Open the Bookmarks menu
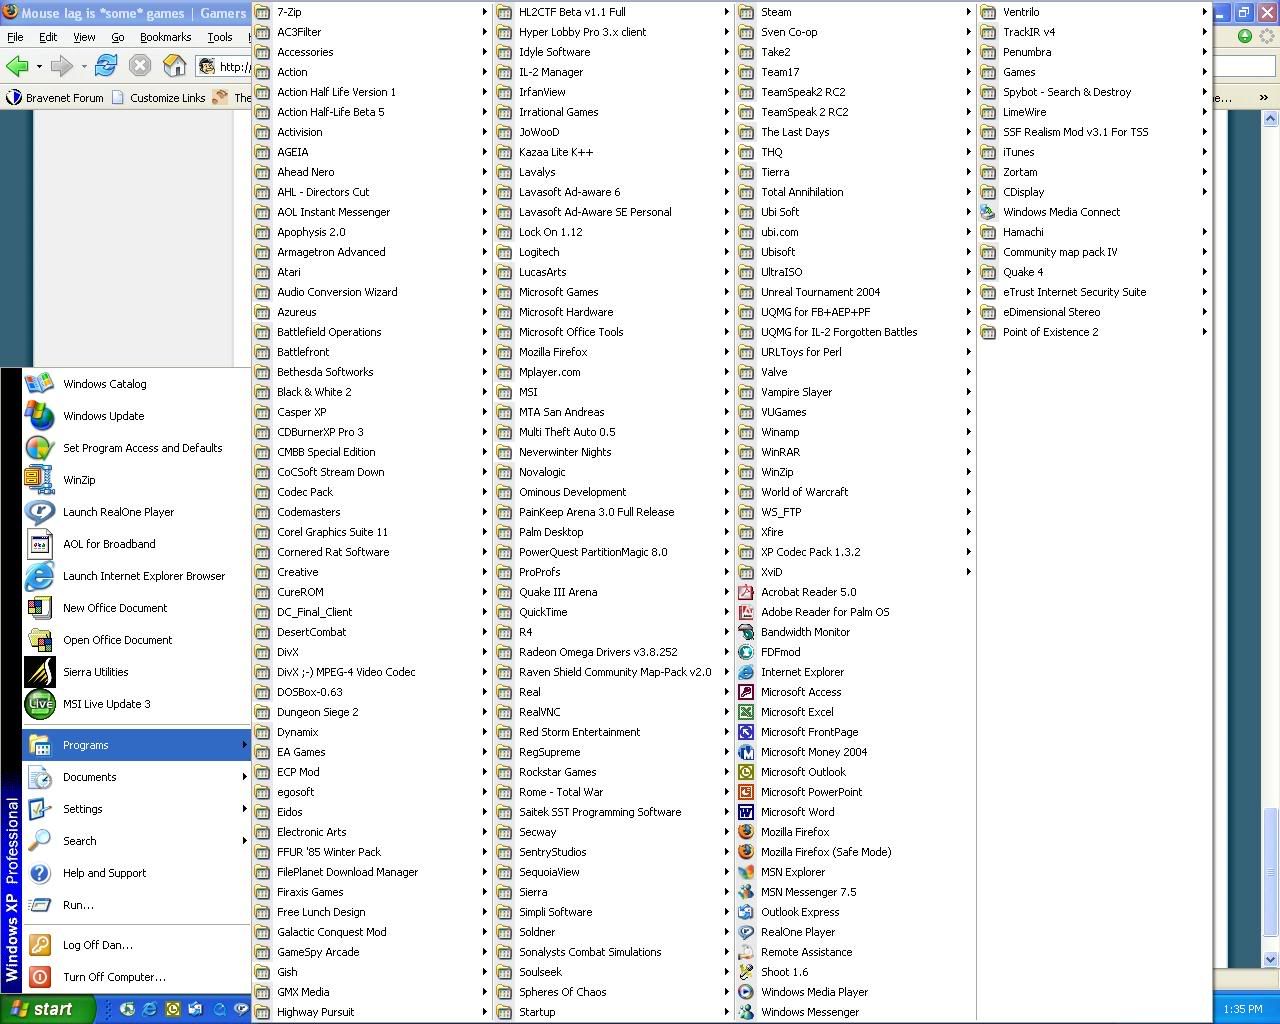This screenshot has height=1024, width=1280. point(165,37)
